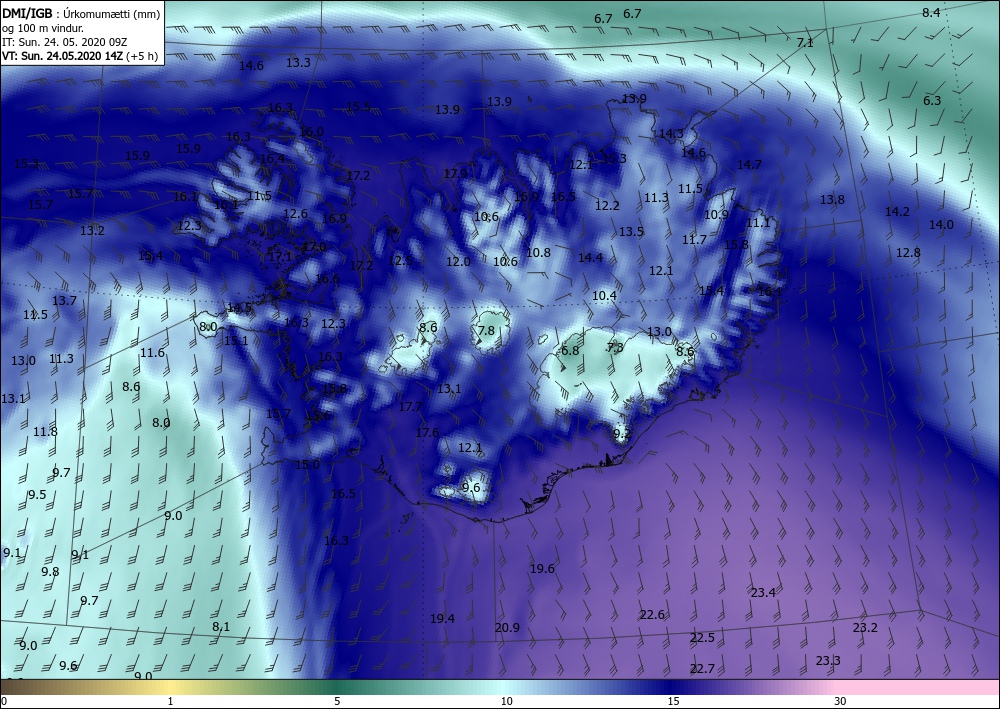Viewport: 1000px width, 709px height.
Task: Click the map value 17.1
Action: (280, 257)
